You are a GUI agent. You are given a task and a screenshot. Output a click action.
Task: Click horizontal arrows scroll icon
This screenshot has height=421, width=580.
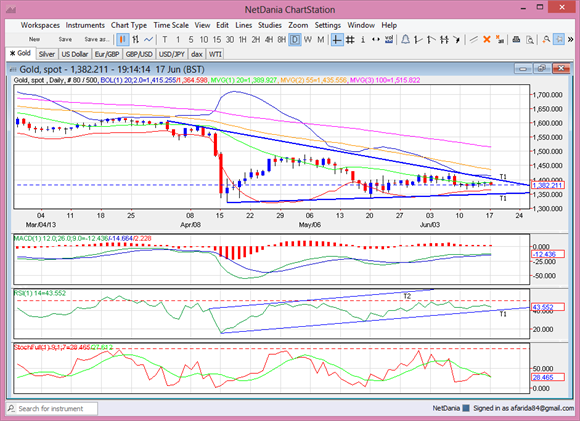tap(376, 40)
